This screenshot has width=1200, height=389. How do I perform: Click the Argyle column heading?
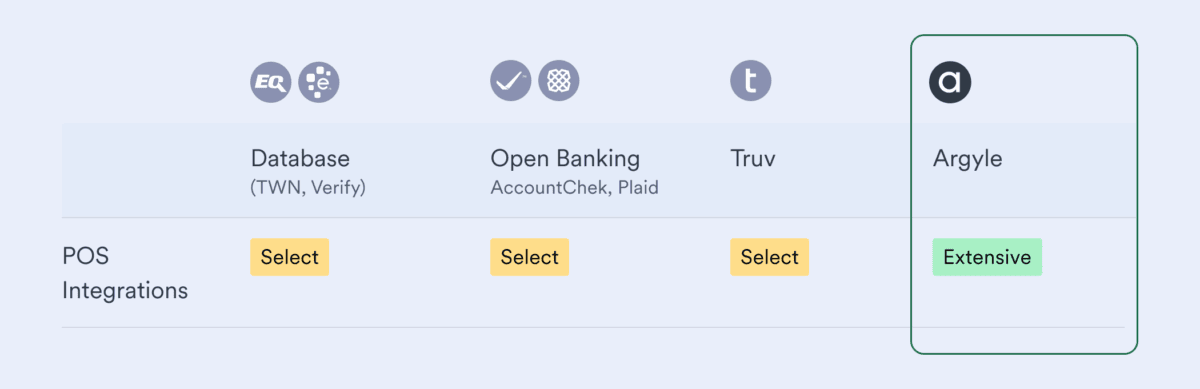click(967, 159)
